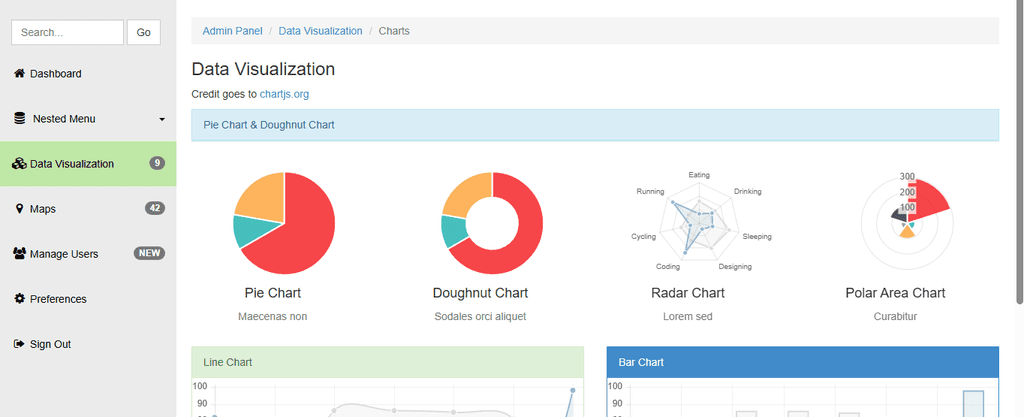Click the Sign Out arrow icon
1024x417 pixels.
(19, 344)
